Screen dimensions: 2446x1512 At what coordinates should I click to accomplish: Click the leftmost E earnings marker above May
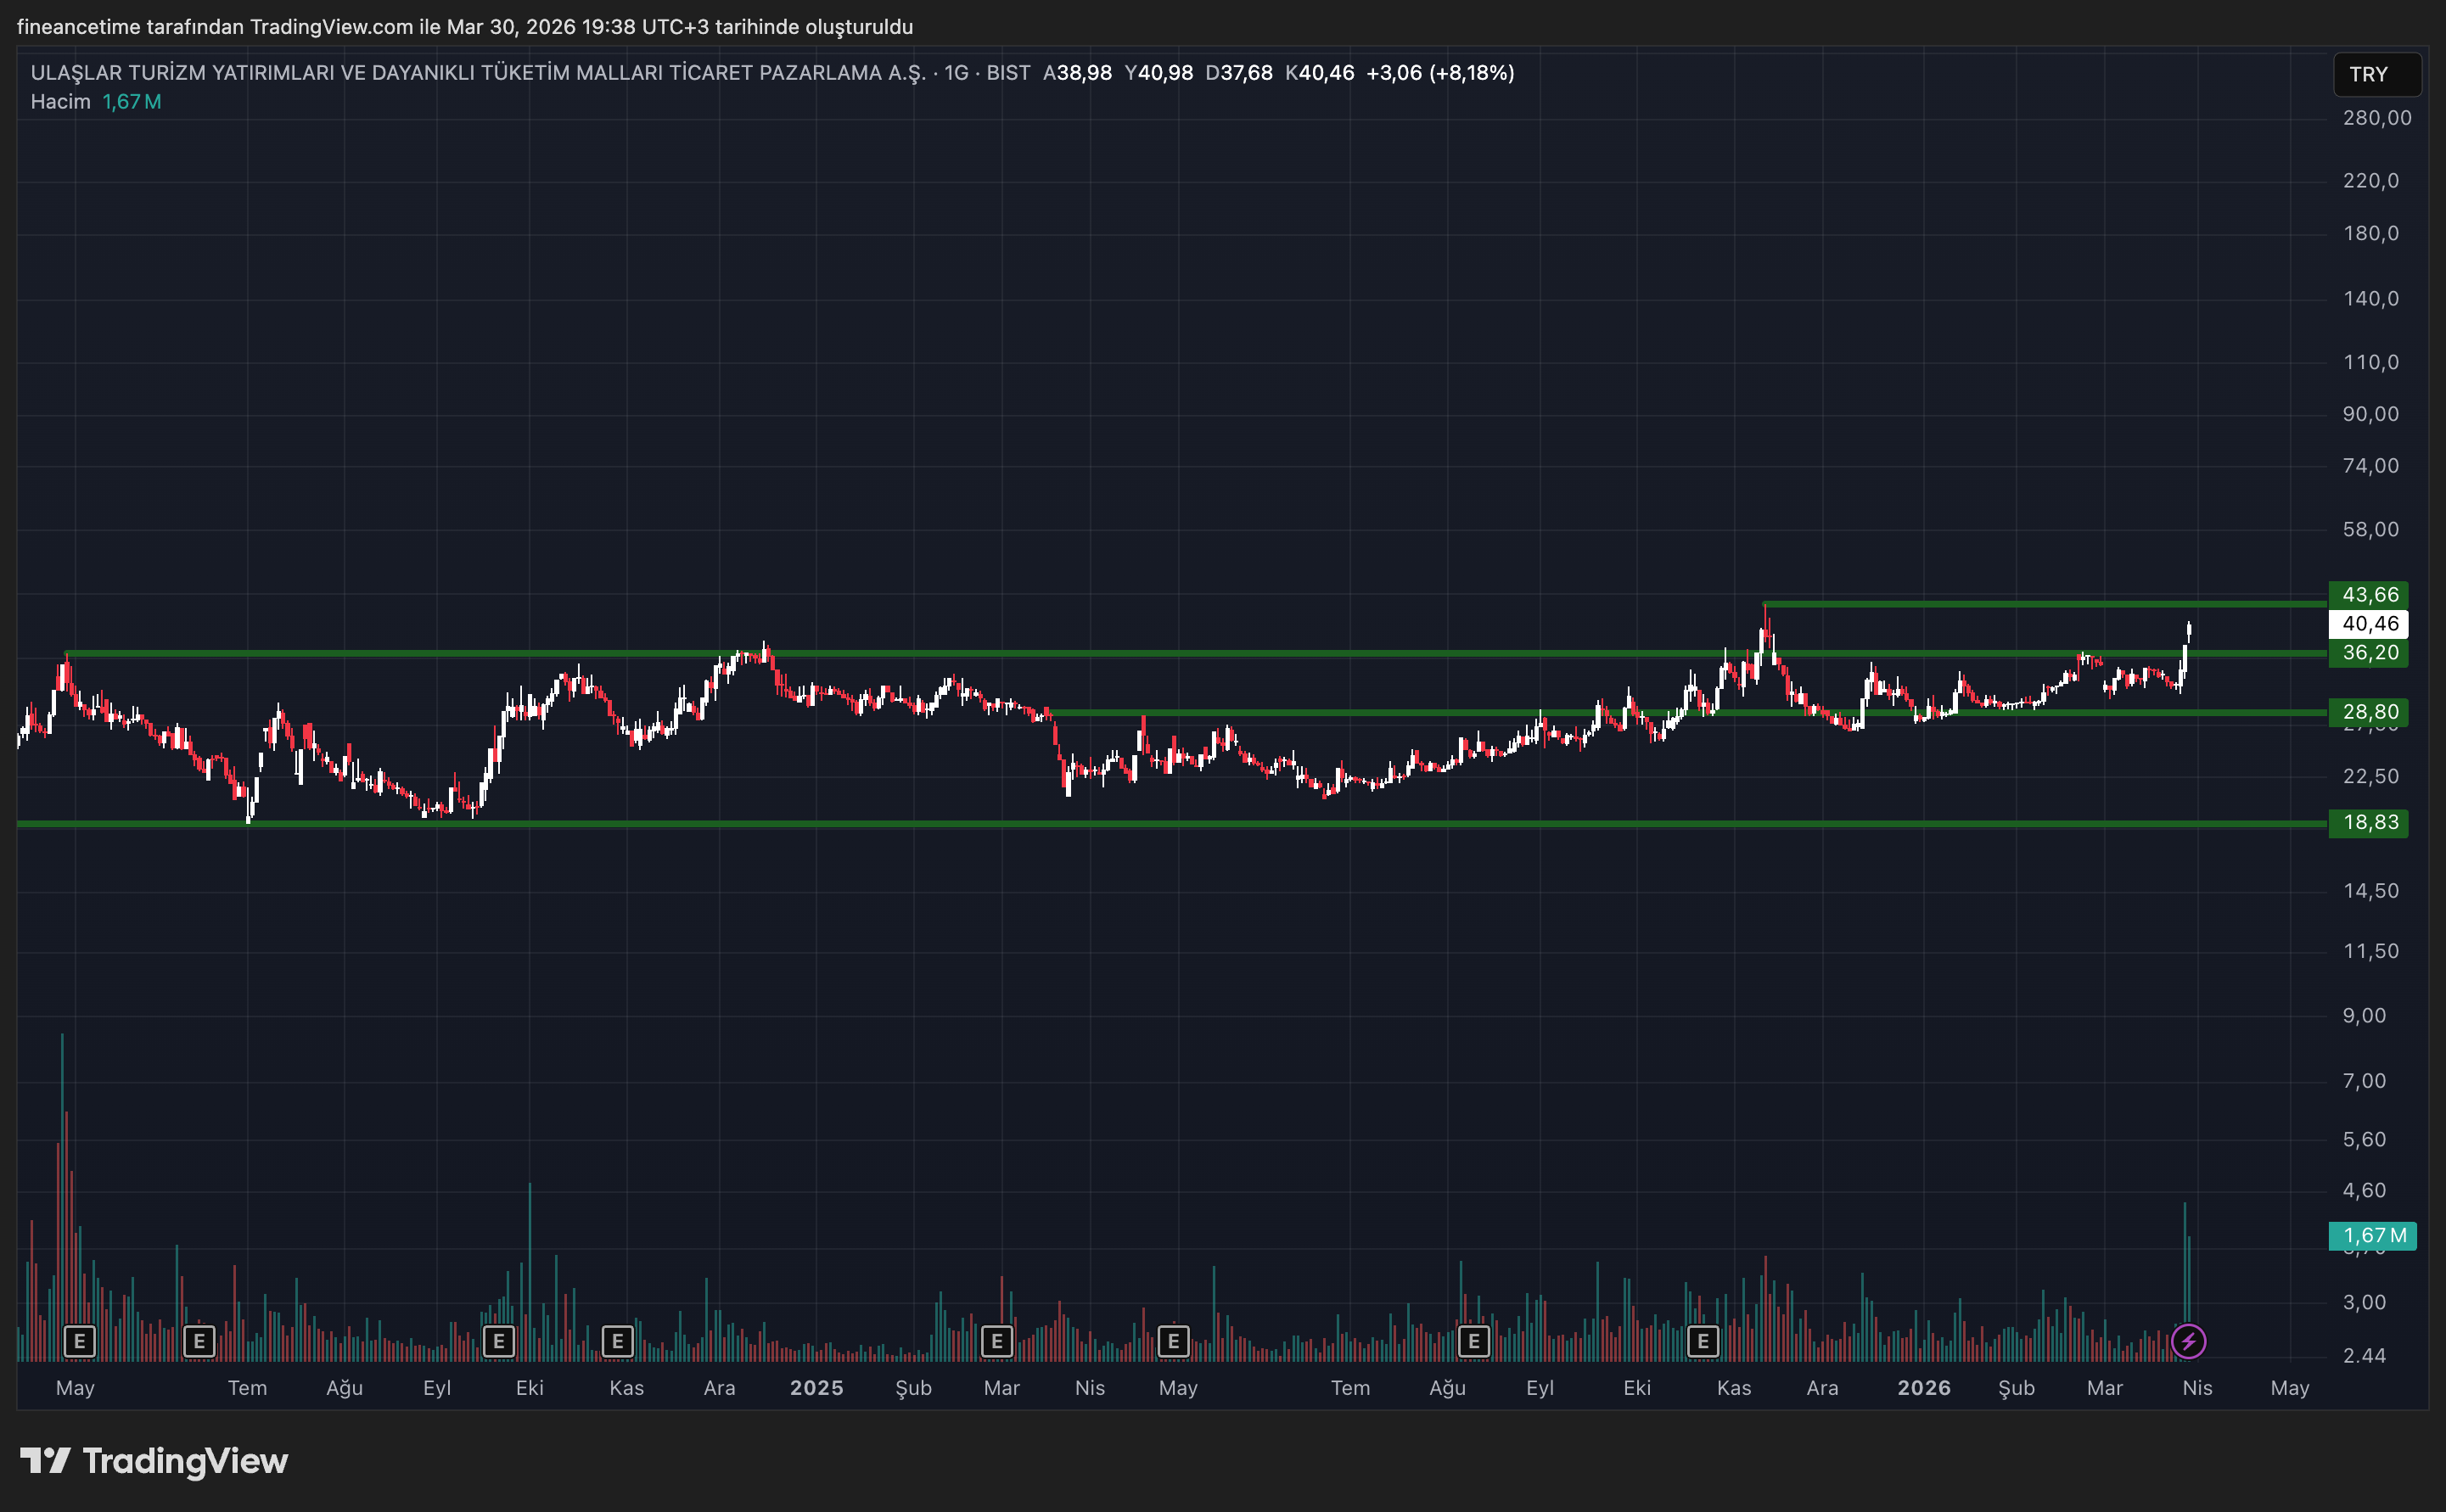tap(80, 1341)
